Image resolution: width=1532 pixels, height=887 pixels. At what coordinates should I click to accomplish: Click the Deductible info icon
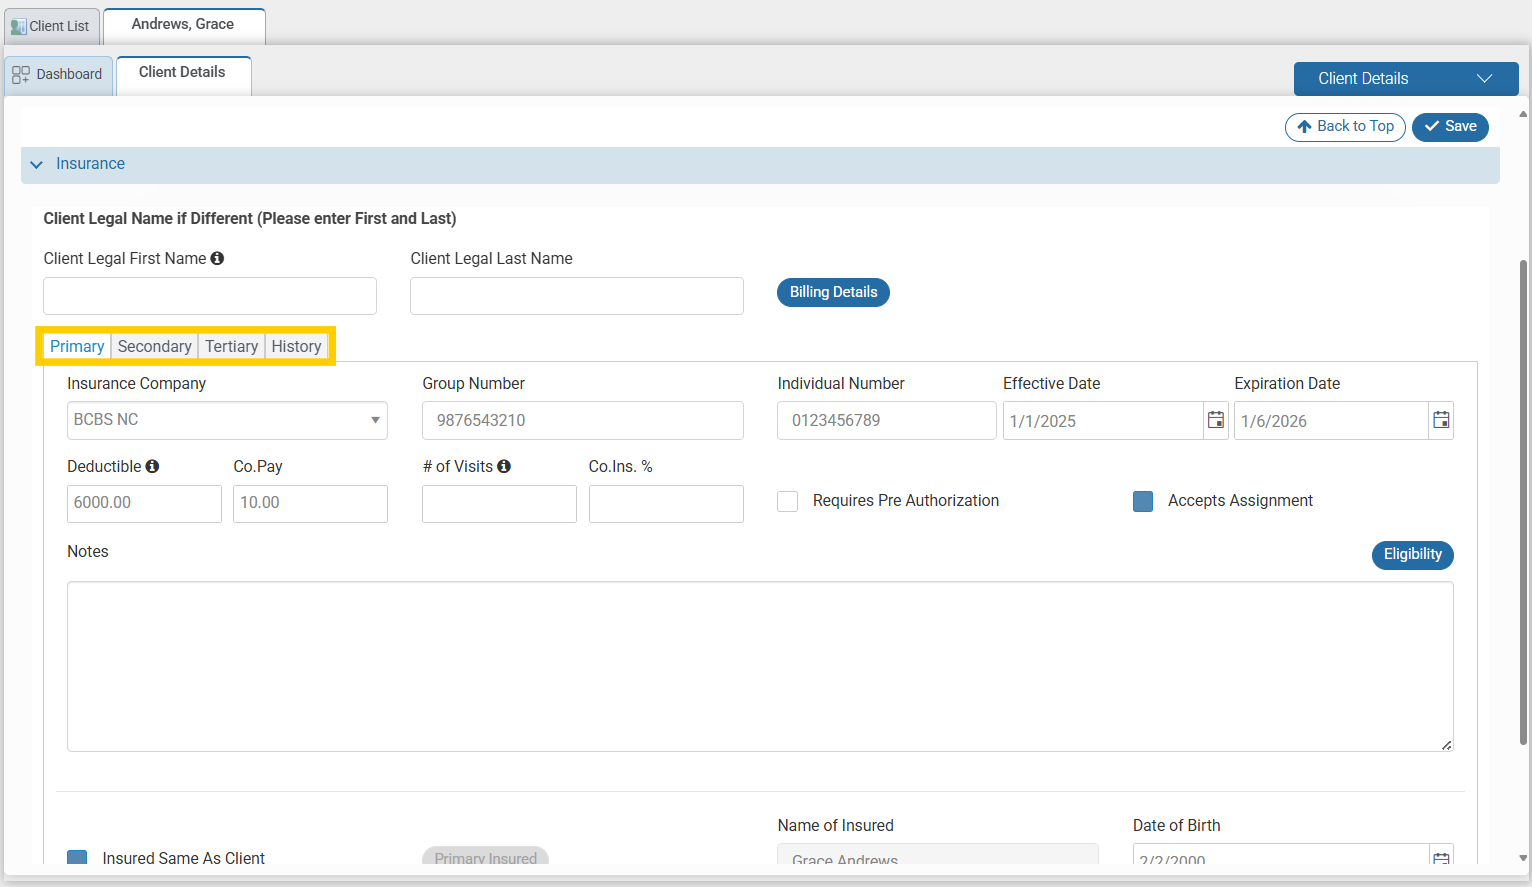click(x=150, y=465)
